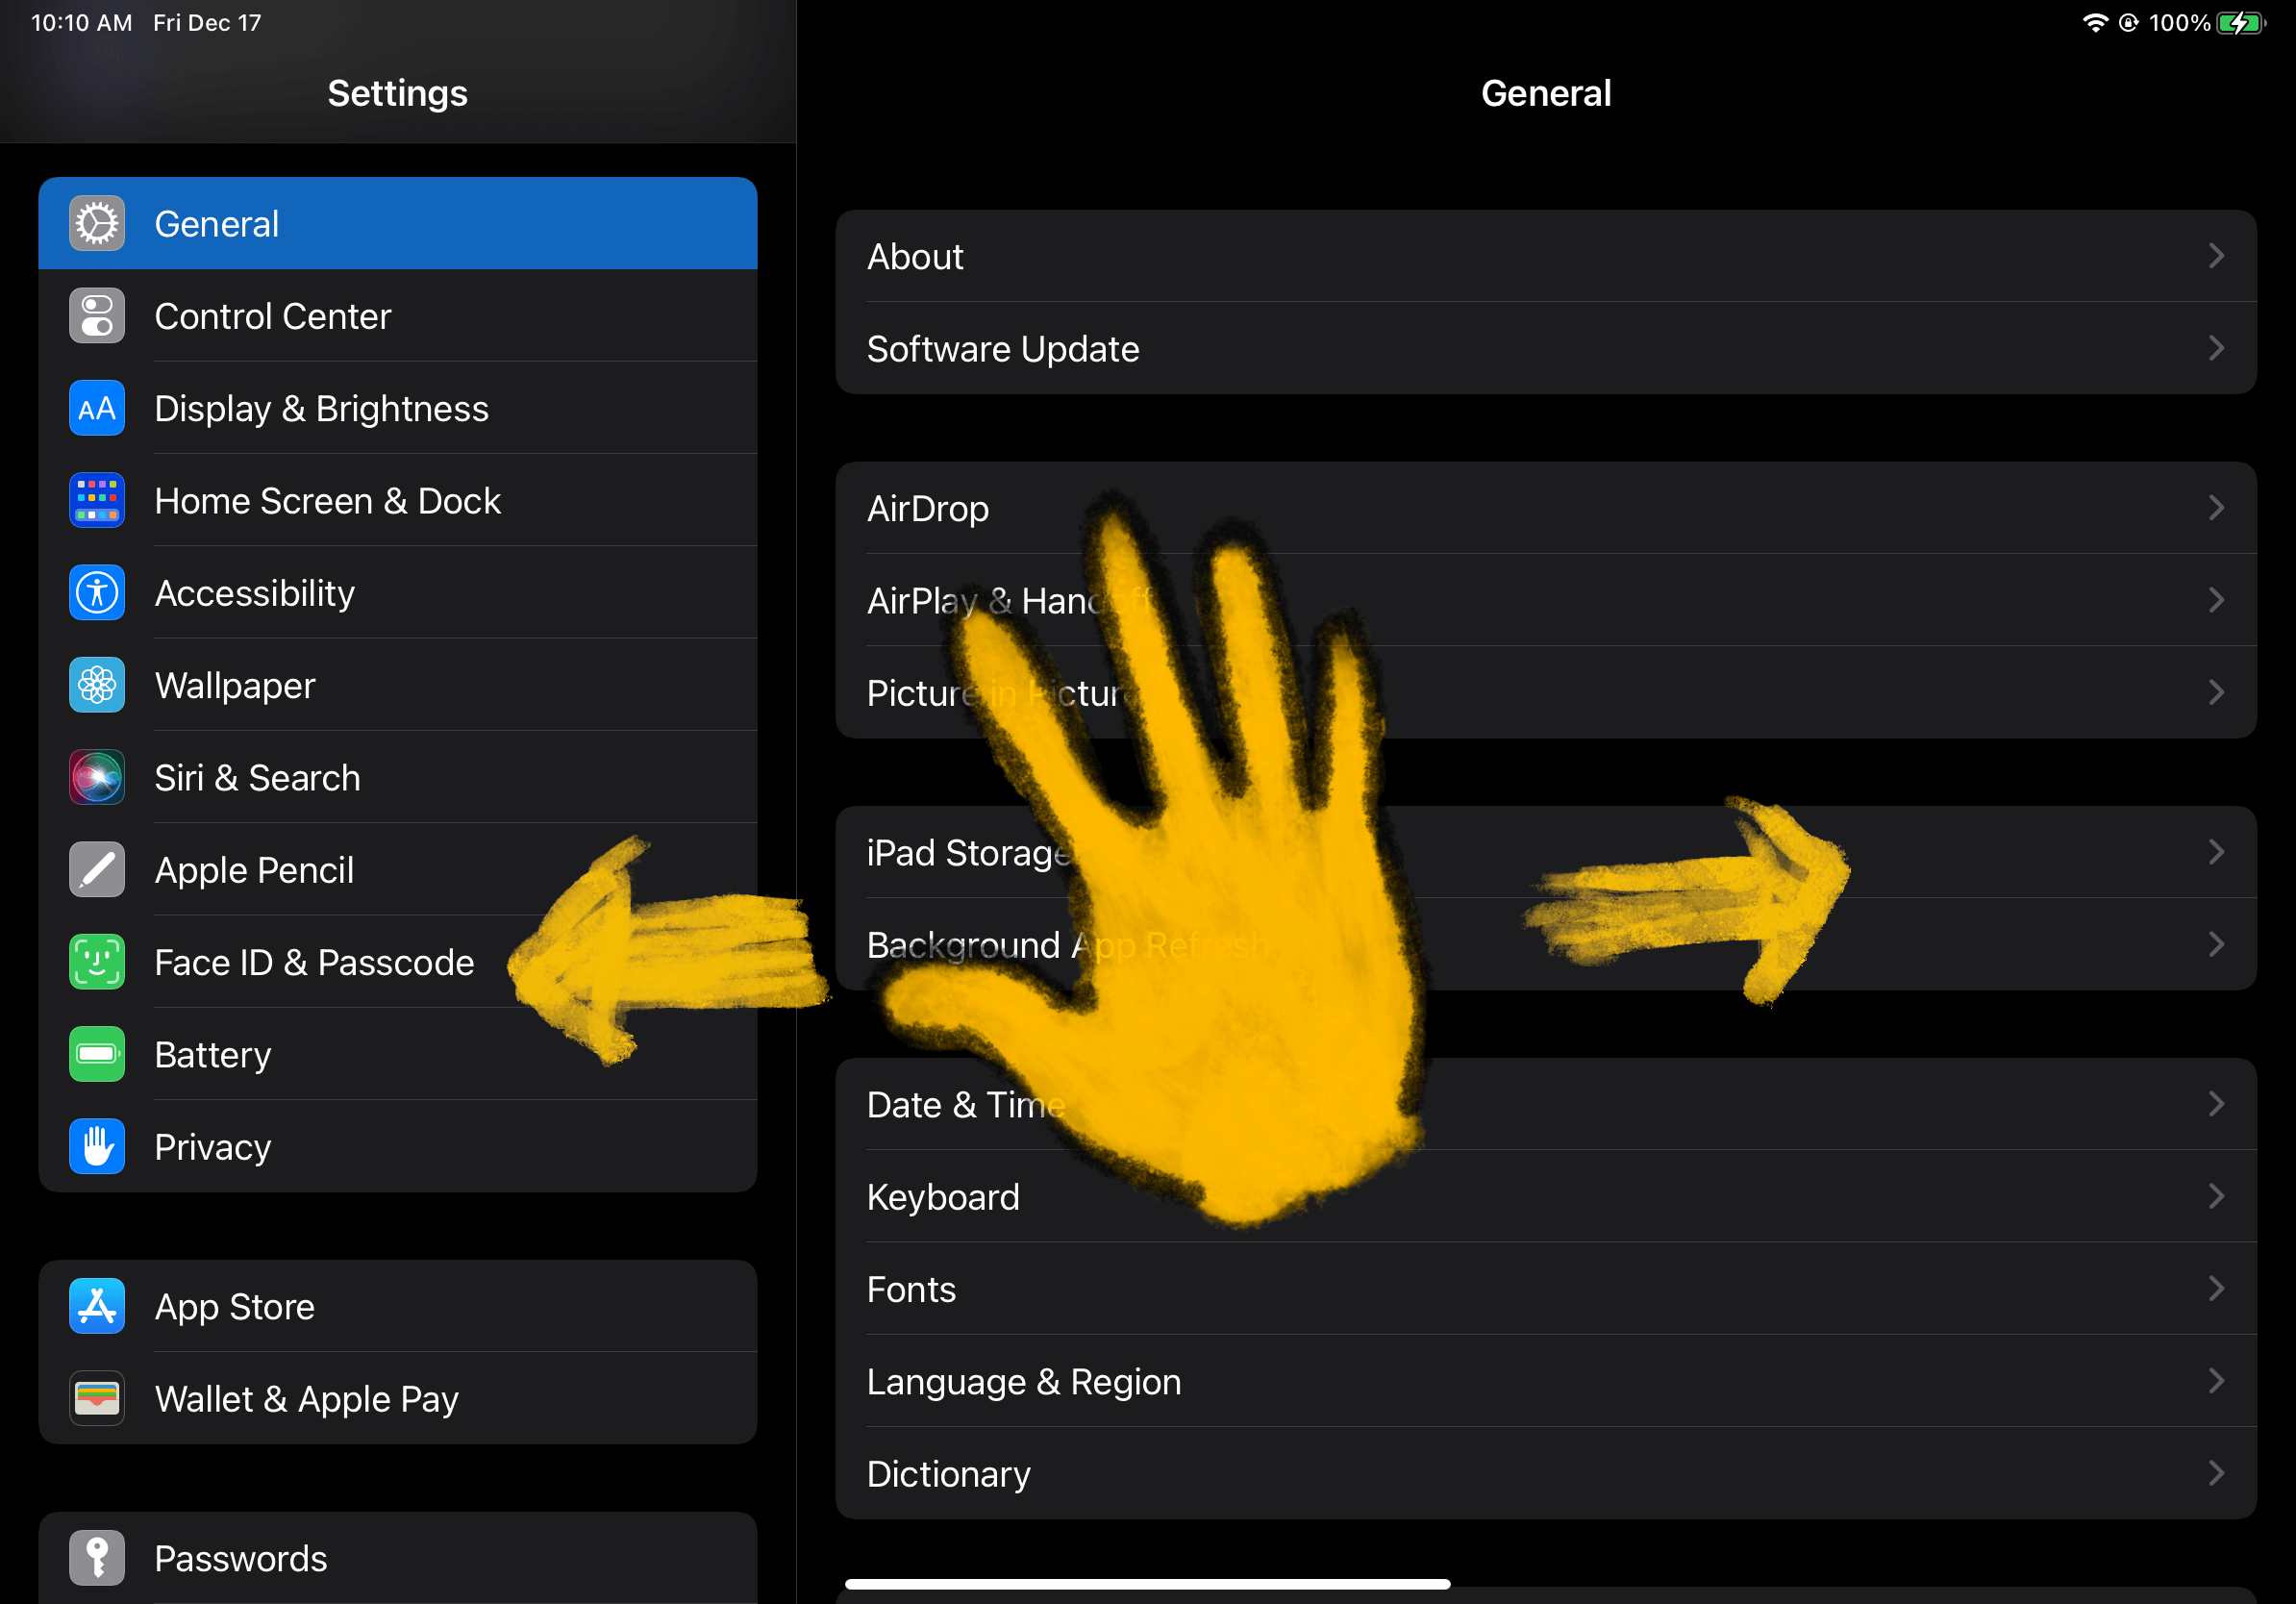This screenshot has height=1604, width=2296.
Task: Open Face ID & Passcode settings
Action: click(314, 960)
